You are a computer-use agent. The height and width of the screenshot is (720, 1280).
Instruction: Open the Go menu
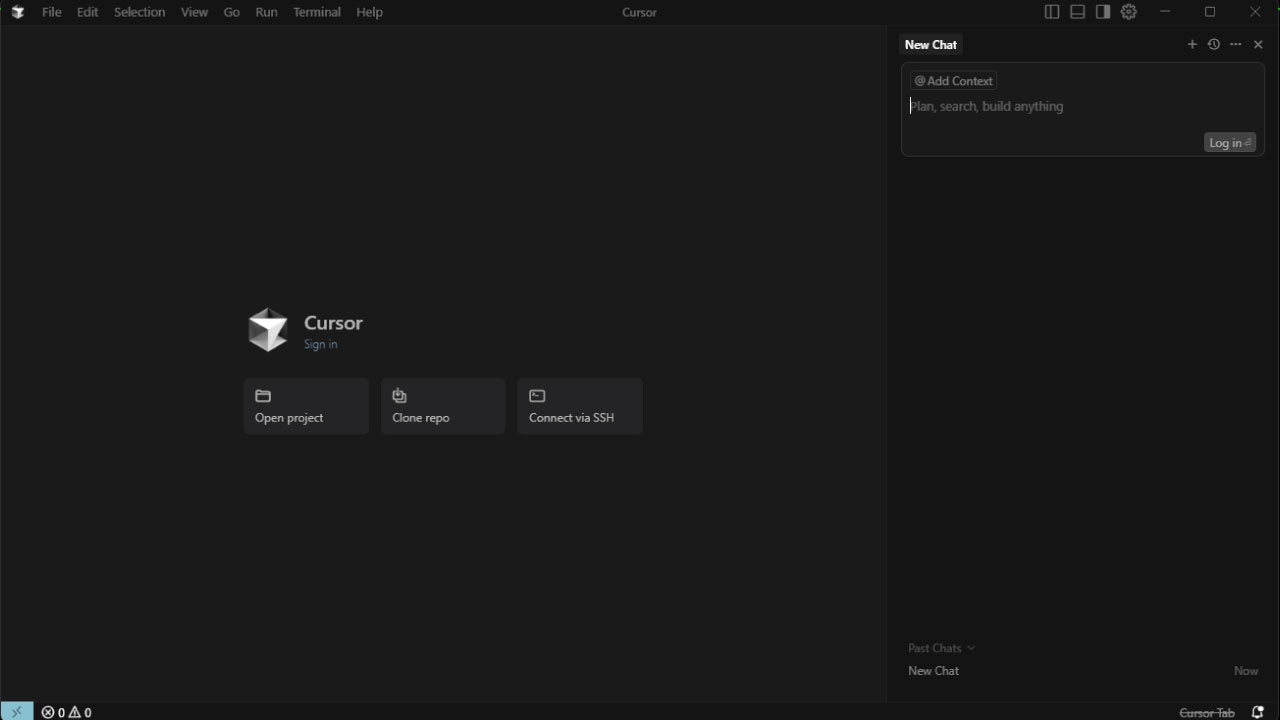232,12
